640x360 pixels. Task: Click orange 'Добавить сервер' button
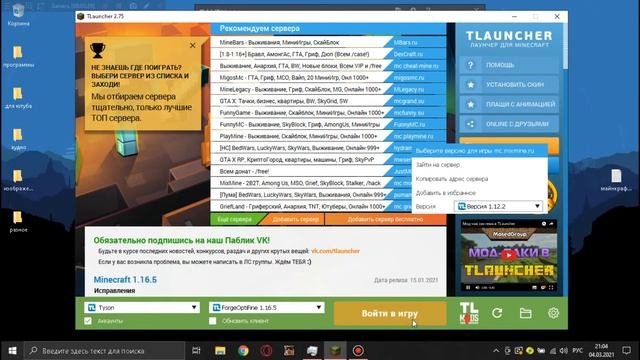pos(296,219)
